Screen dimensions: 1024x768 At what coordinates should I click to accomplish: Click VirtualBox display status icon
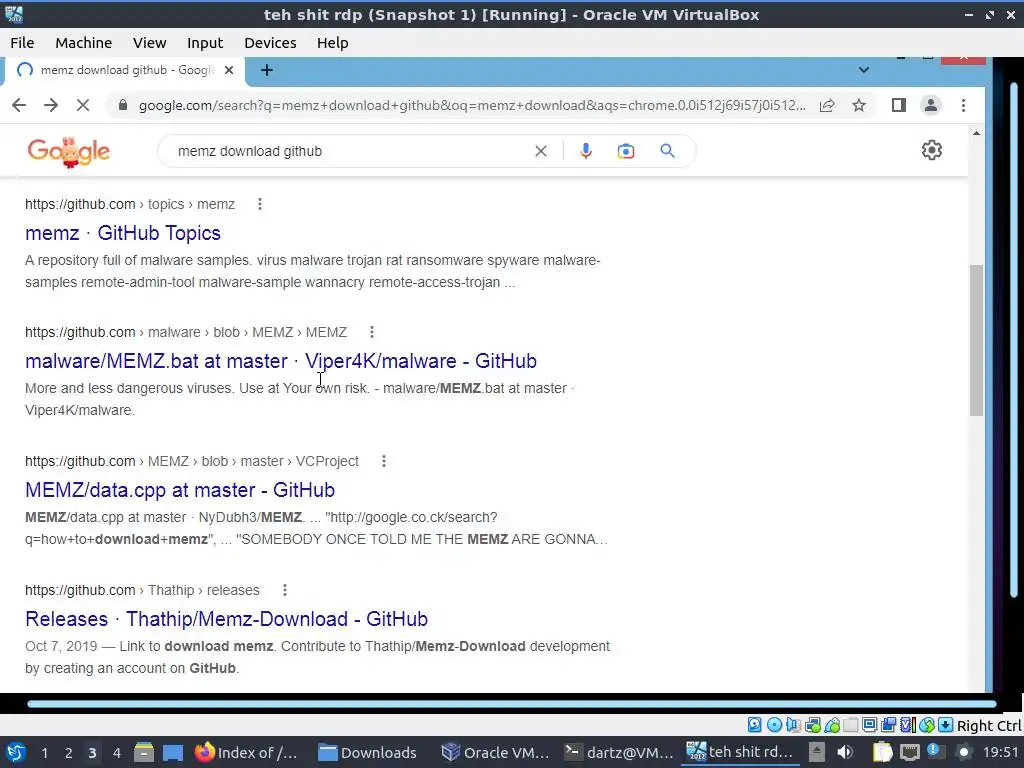tap(869, 725)
